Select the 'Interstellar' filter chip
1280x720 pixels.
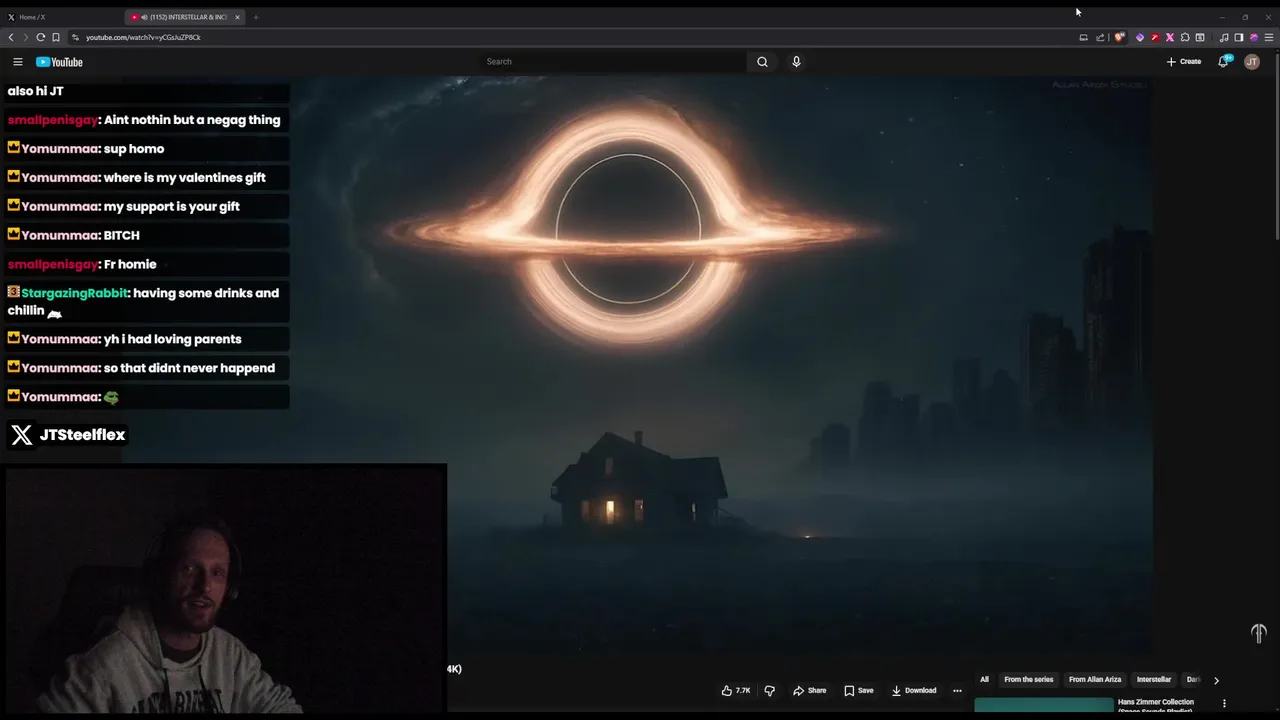tap(1153, 679)
